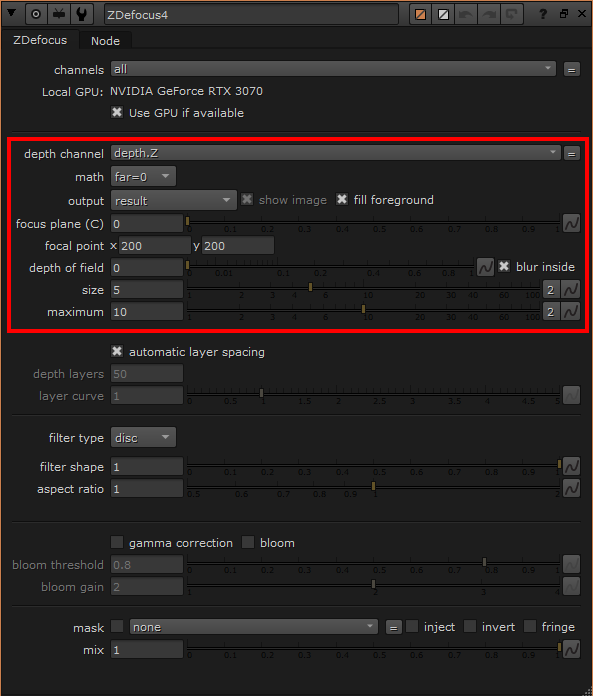Open the math far=0 dropdown
This screenshot has width=593, height=696.
(143, 177)
